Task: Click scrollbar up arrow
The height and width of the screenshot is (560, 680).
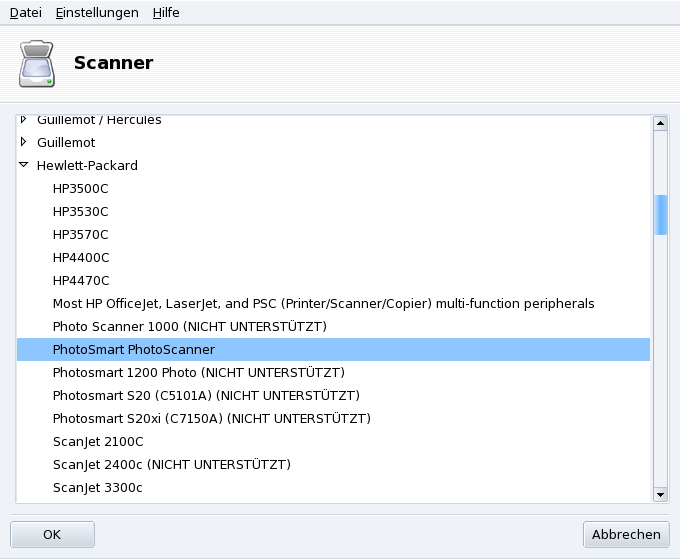Action: point(660,124)
